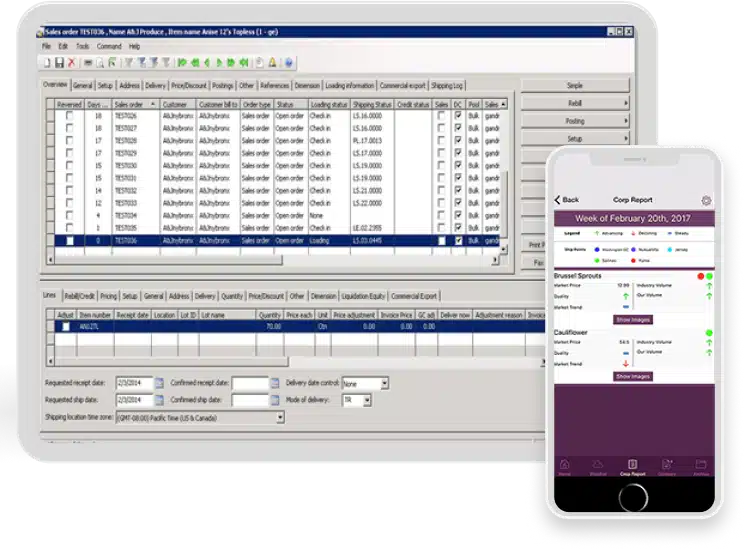This screenshot has width=745, height=550.
Task: Open the Command menu
Action: click(x=109, y=46)
